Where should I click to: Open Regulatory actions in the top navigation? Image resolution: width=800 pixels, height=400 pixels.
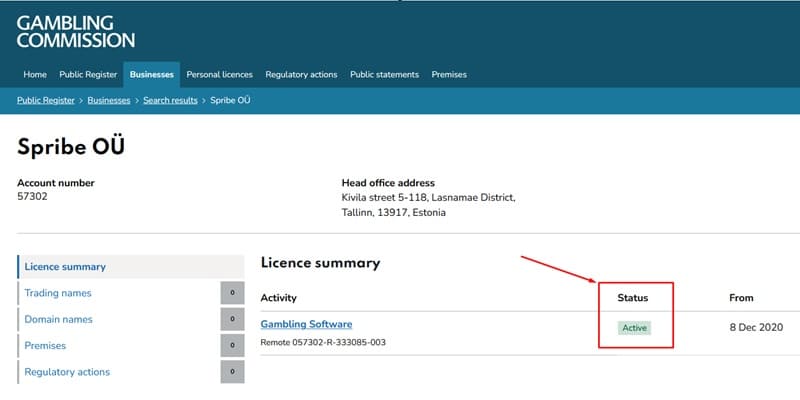(x=301, y=74)
